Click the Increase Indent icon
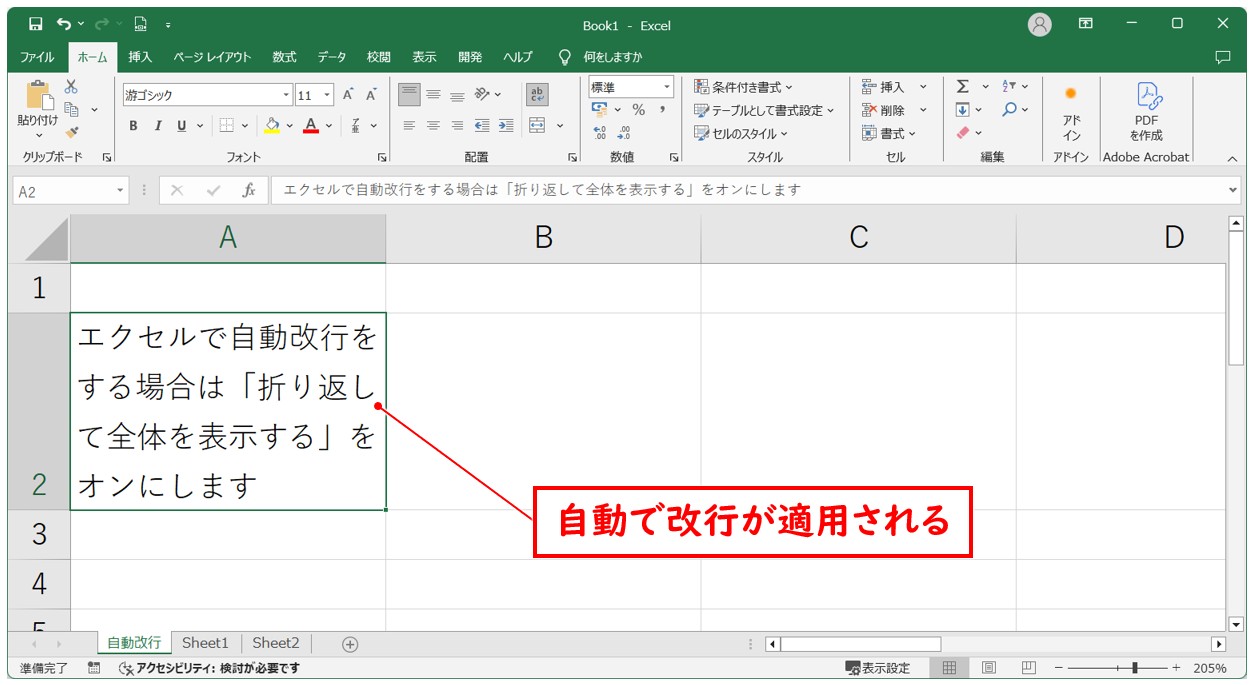The image size is (1255, 685). tap(506, 126)
